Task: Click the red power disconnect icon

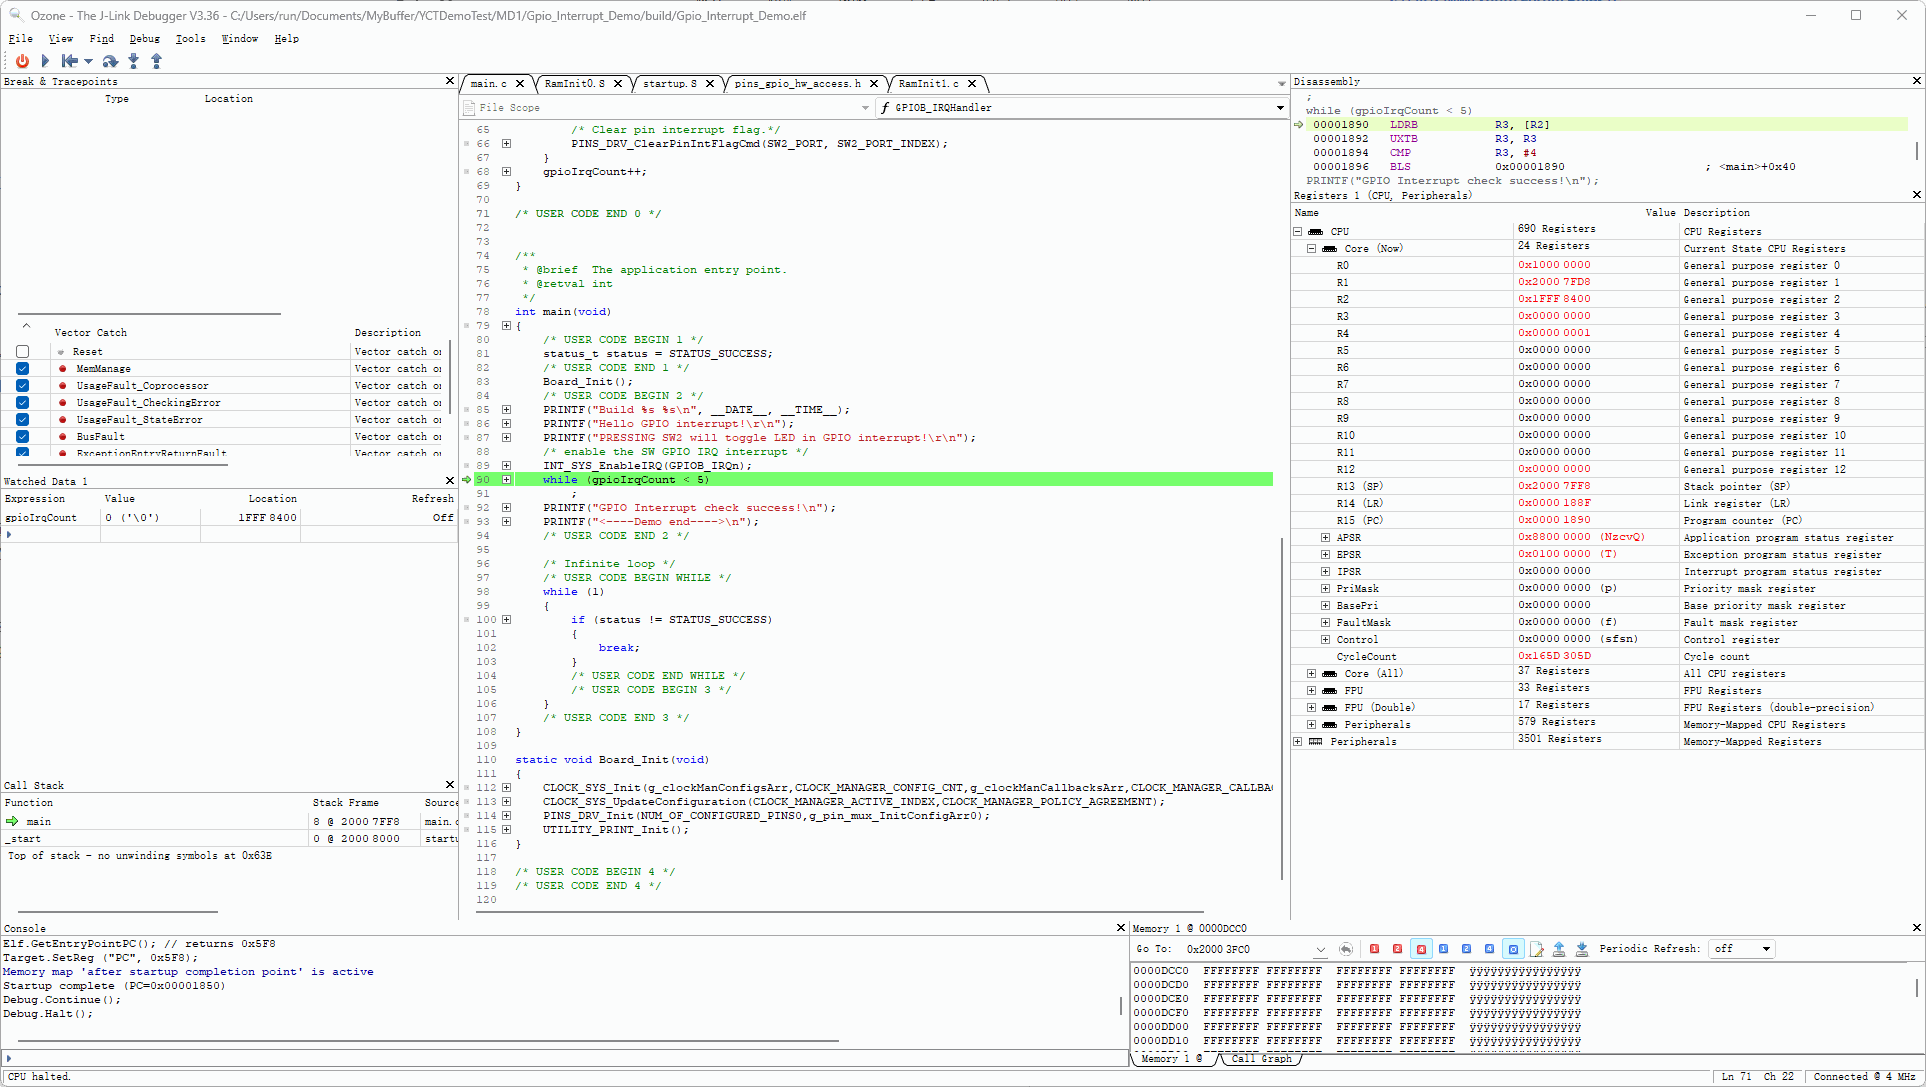Action: tap(22, 61)
